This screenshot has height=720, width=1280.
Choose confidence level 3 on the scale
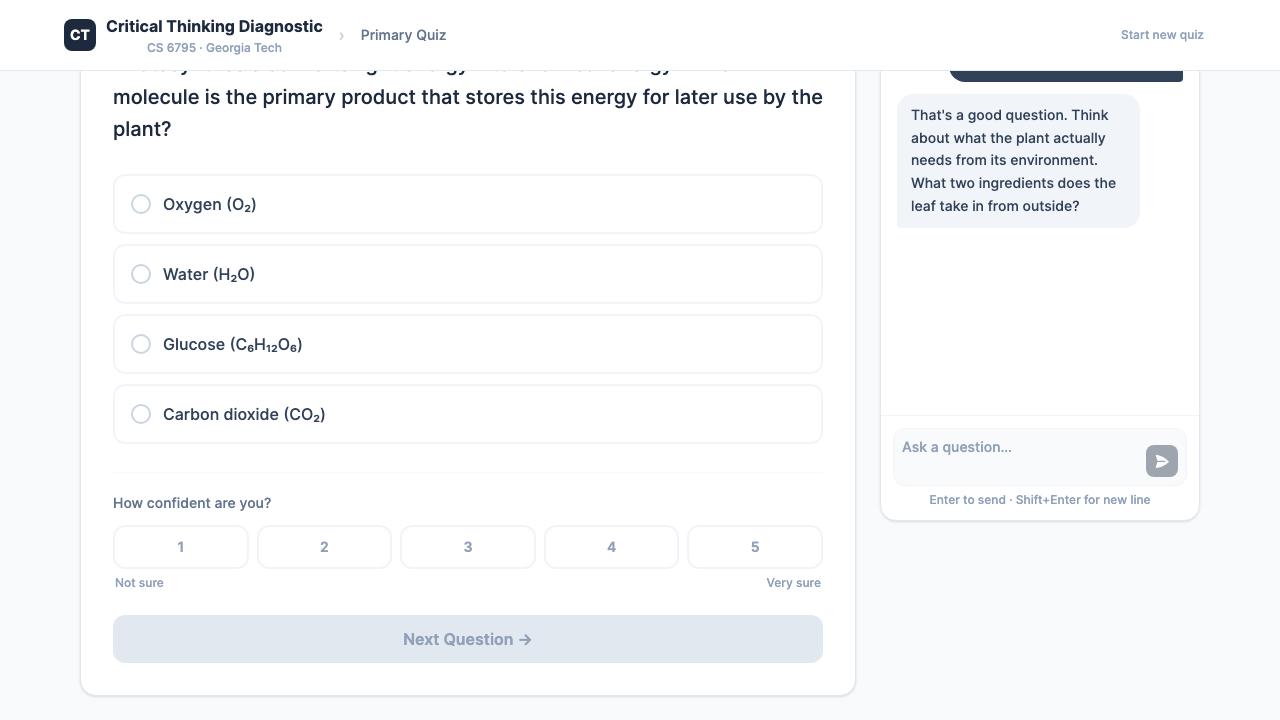[467, 547]
